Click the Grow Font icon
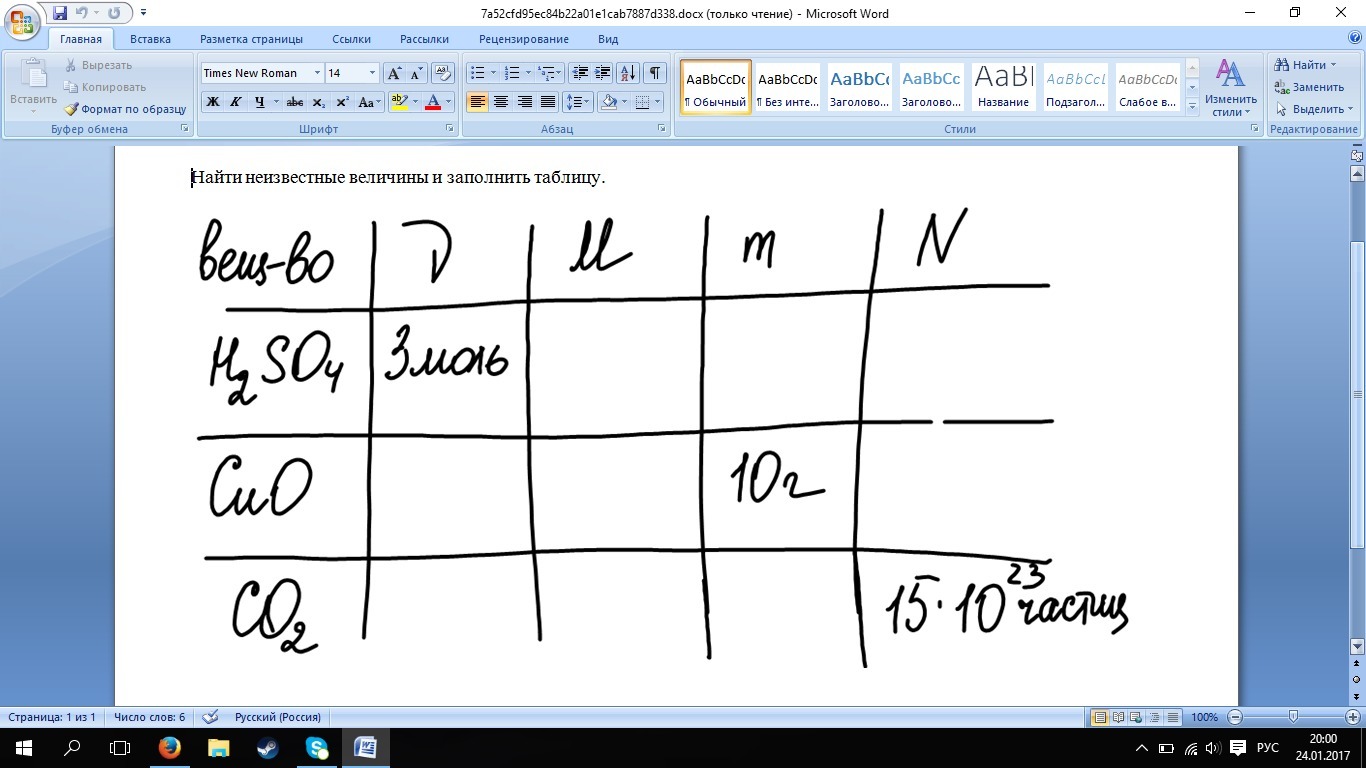Viewport: 1366px width, 768px height. (395, 73)
